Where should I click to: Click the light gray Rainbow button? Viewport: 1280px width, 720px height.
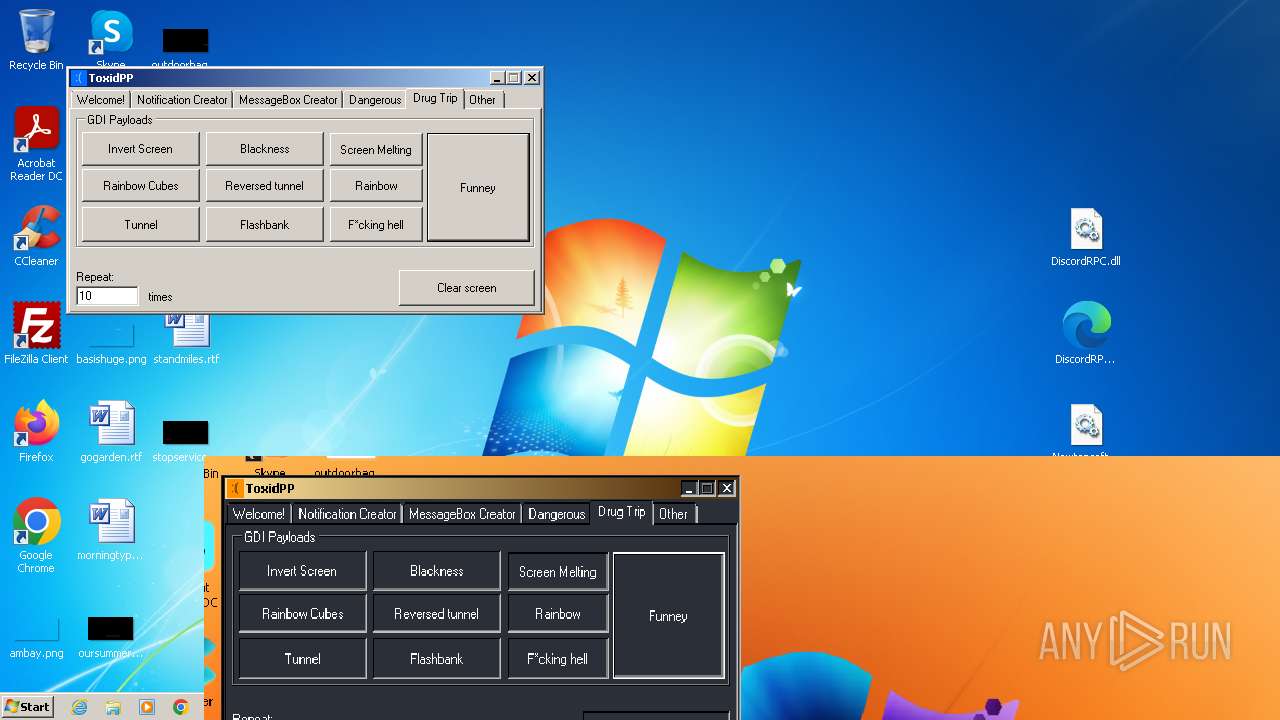coord(376,186)
